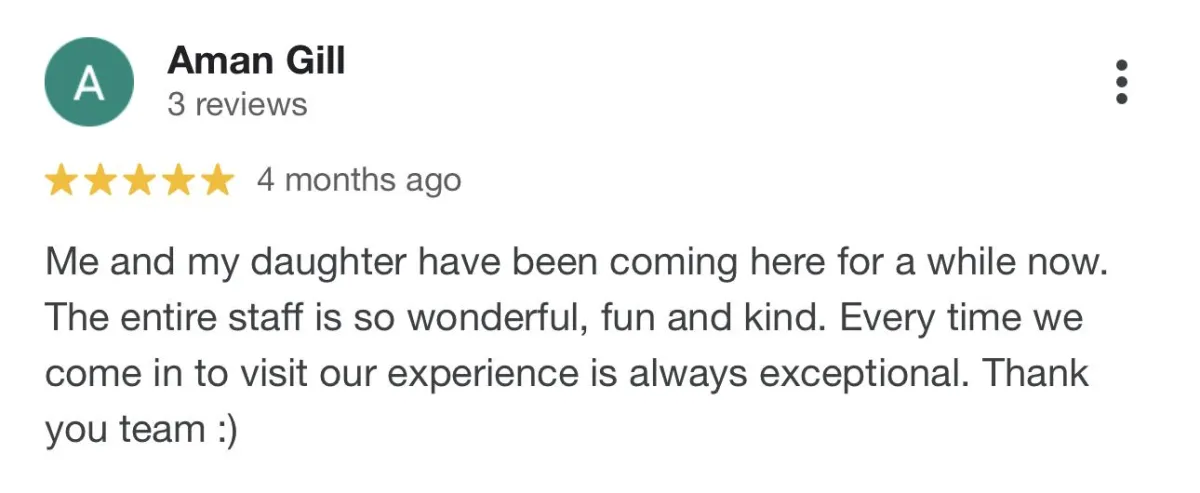Open the three-dot more options menu
This screenshot has width=1200, height=493.
click(x=1122, y=81)
